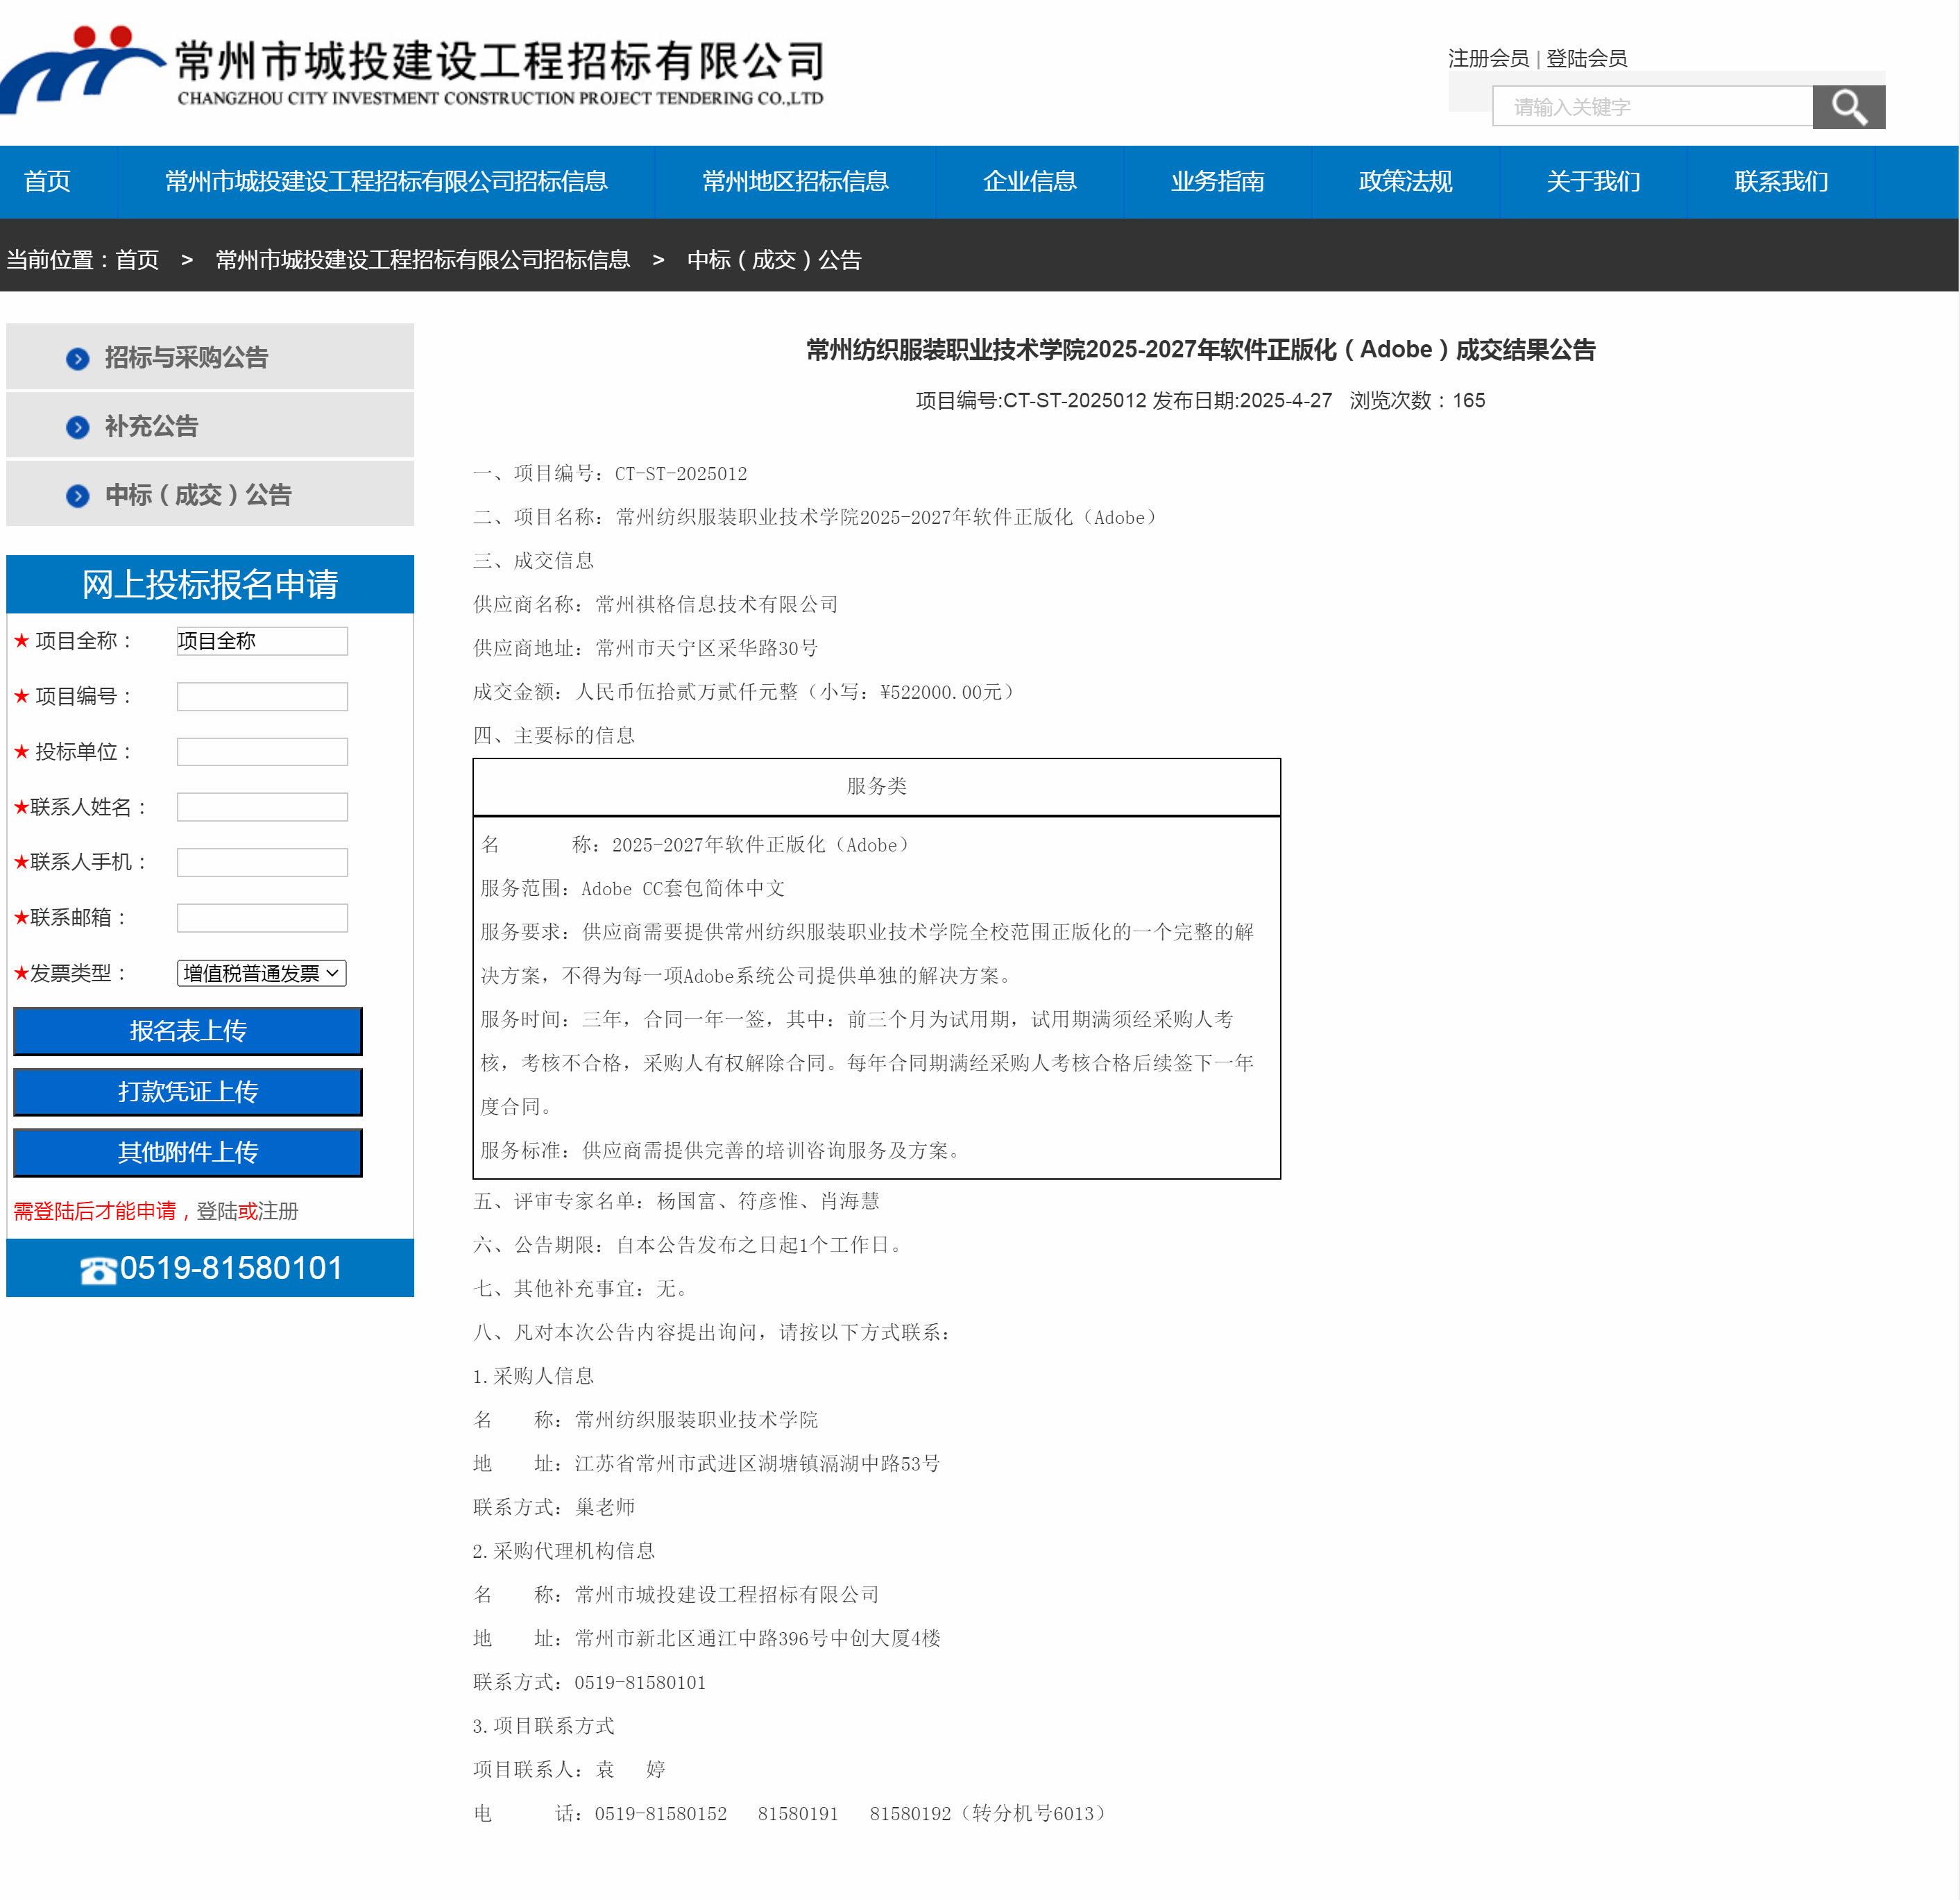Click arrow icon beside 补充公告
The image size is (1960, 1900).
tap(77, 427)
